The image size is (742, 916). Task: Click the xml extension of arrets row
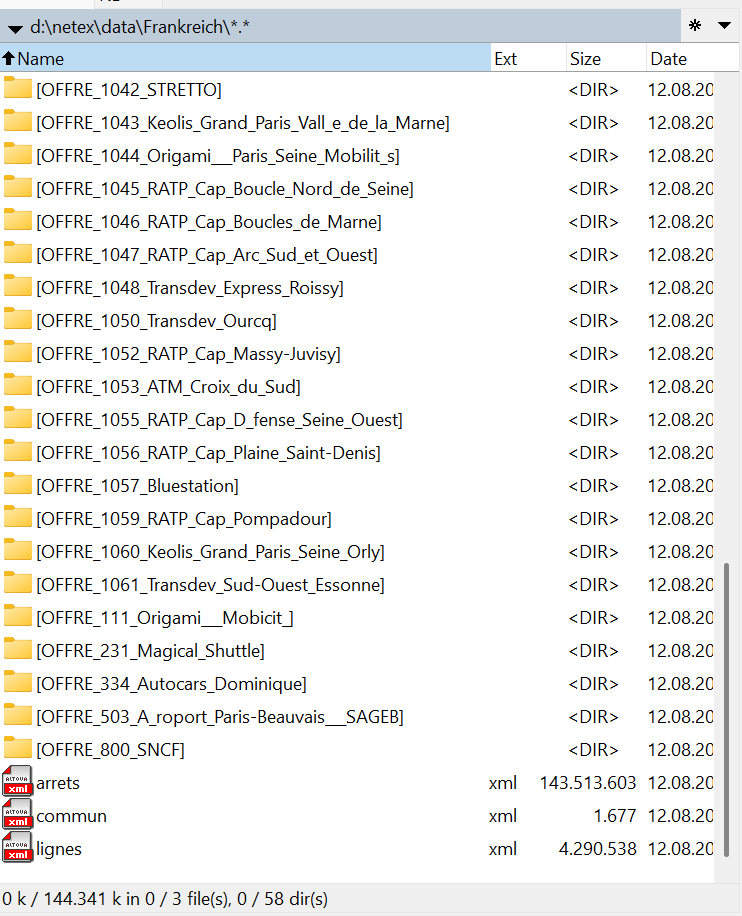coord(503,783)
